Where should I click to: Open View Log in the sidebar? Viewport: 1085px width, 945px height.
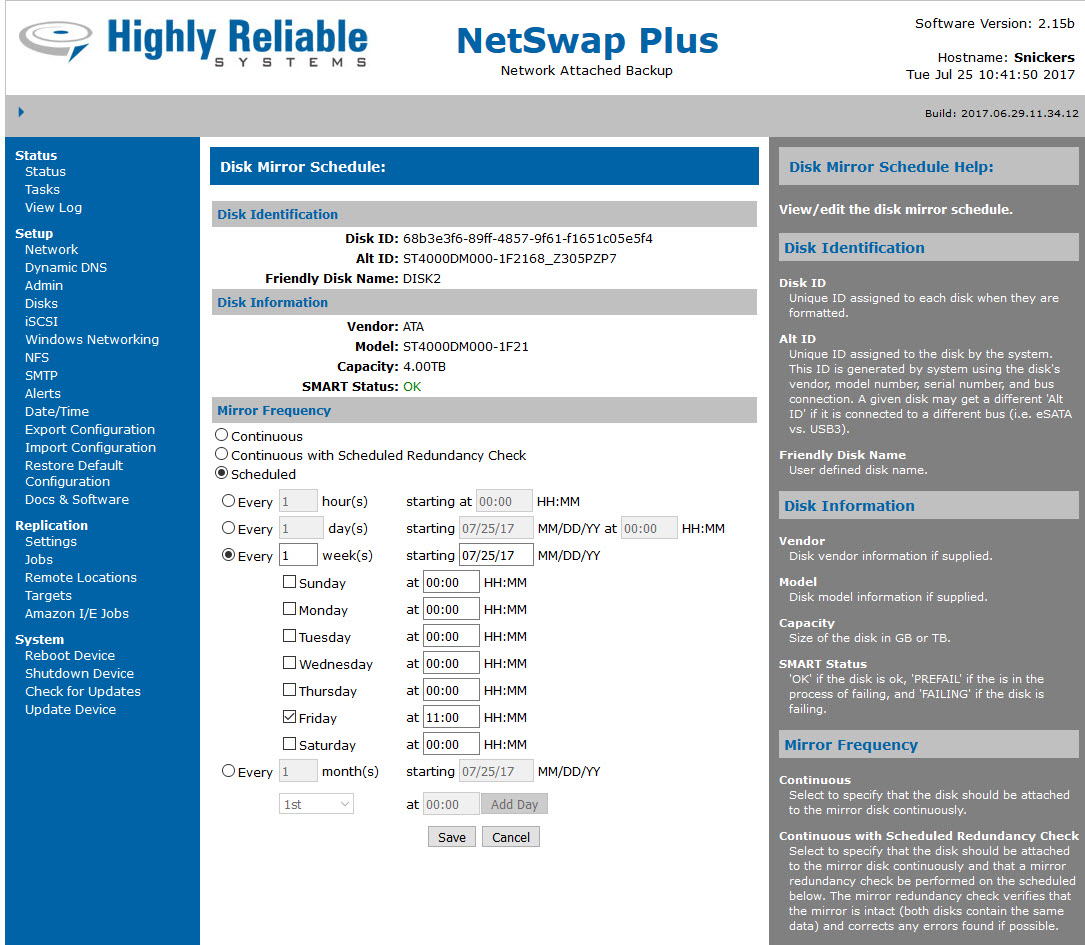[x=53, y=208]
